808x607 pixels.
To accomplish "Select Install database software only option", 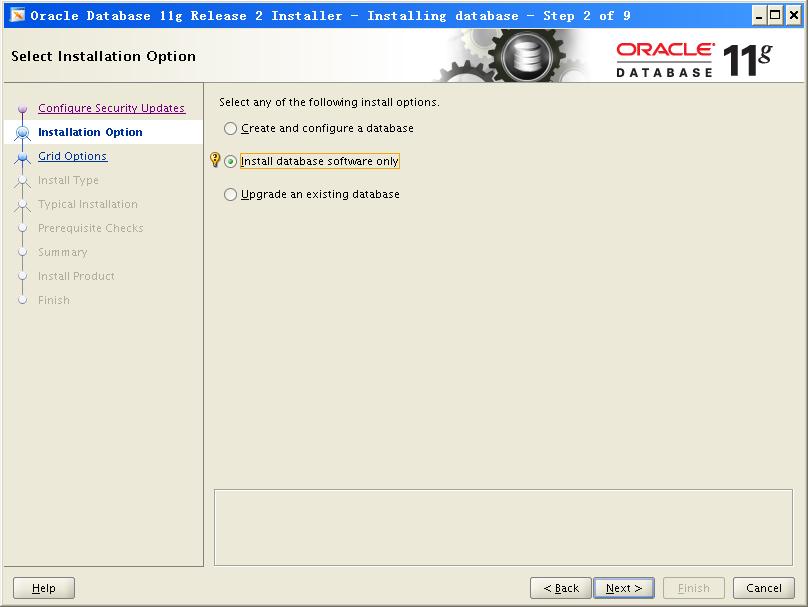I will click(231, 161).
